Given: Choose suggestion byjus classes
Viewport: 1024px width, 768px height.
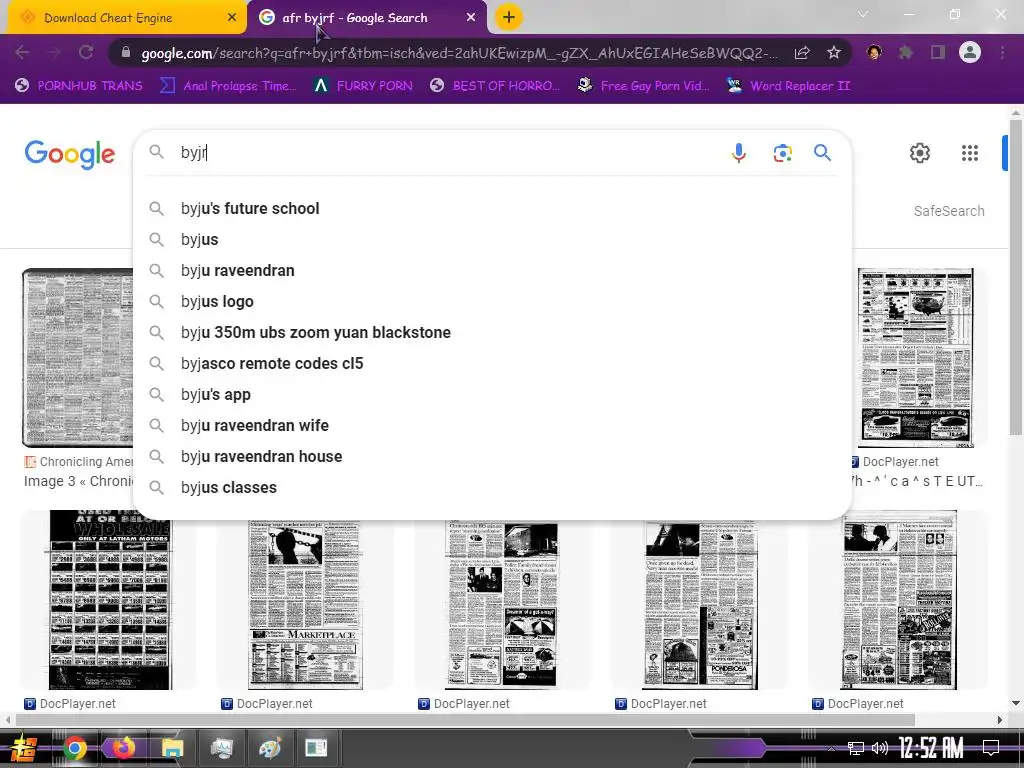Looking at the screenshot, I should (492, 488).
